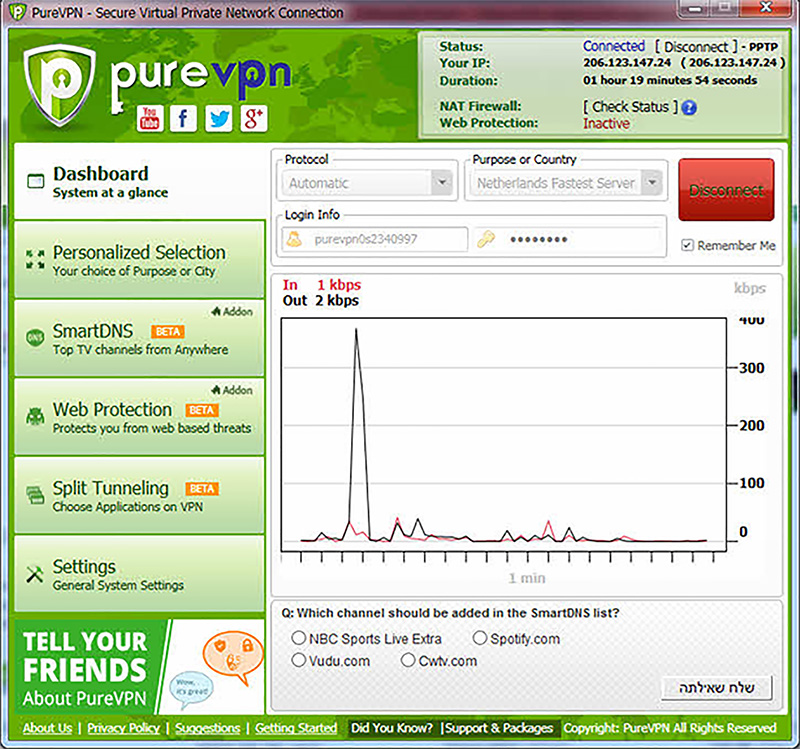Screen dimensions: 800x749
Task: Click the Personalized Selection arrows icon
Action: tap(35, 259)
